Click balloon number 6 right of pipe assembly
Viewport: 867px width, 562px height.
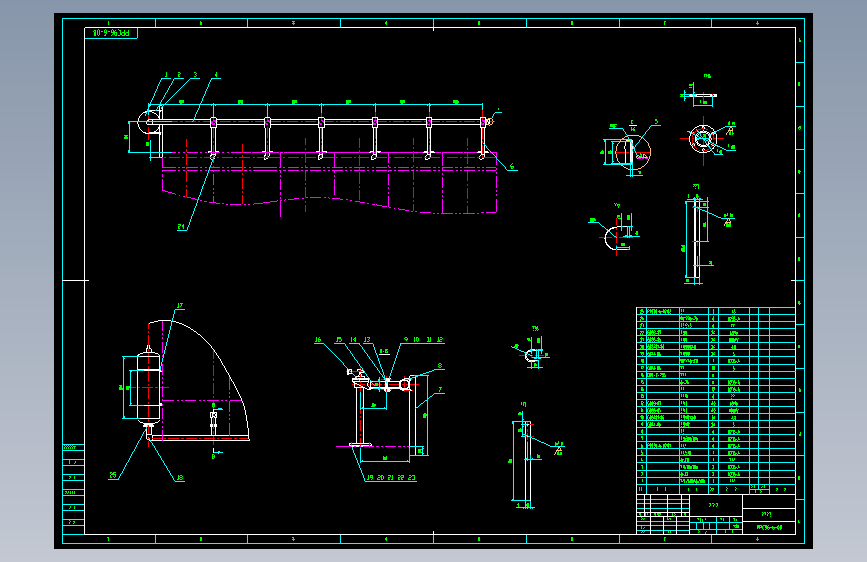point(512,166)
